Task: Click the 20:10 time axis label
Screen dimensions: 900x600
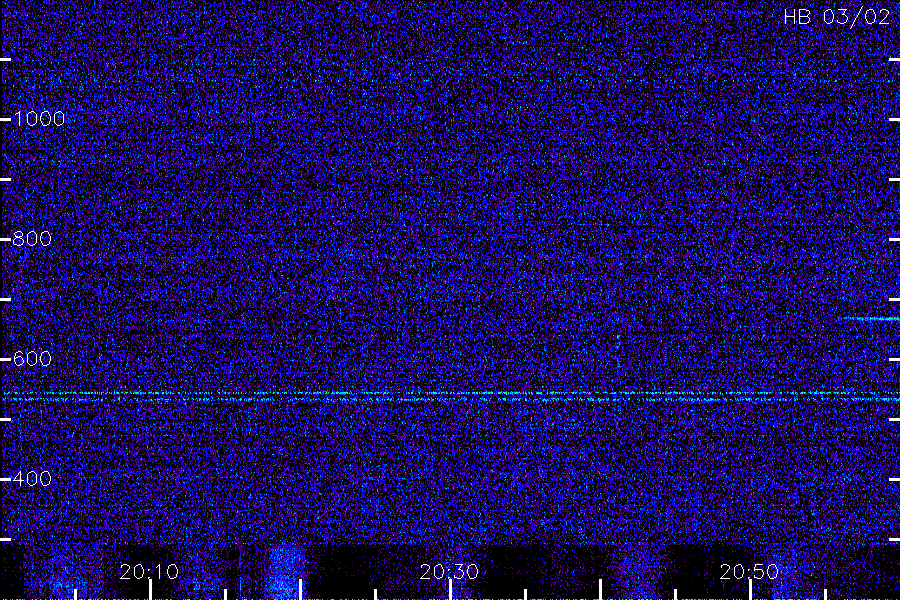Action: click(149, 572)
